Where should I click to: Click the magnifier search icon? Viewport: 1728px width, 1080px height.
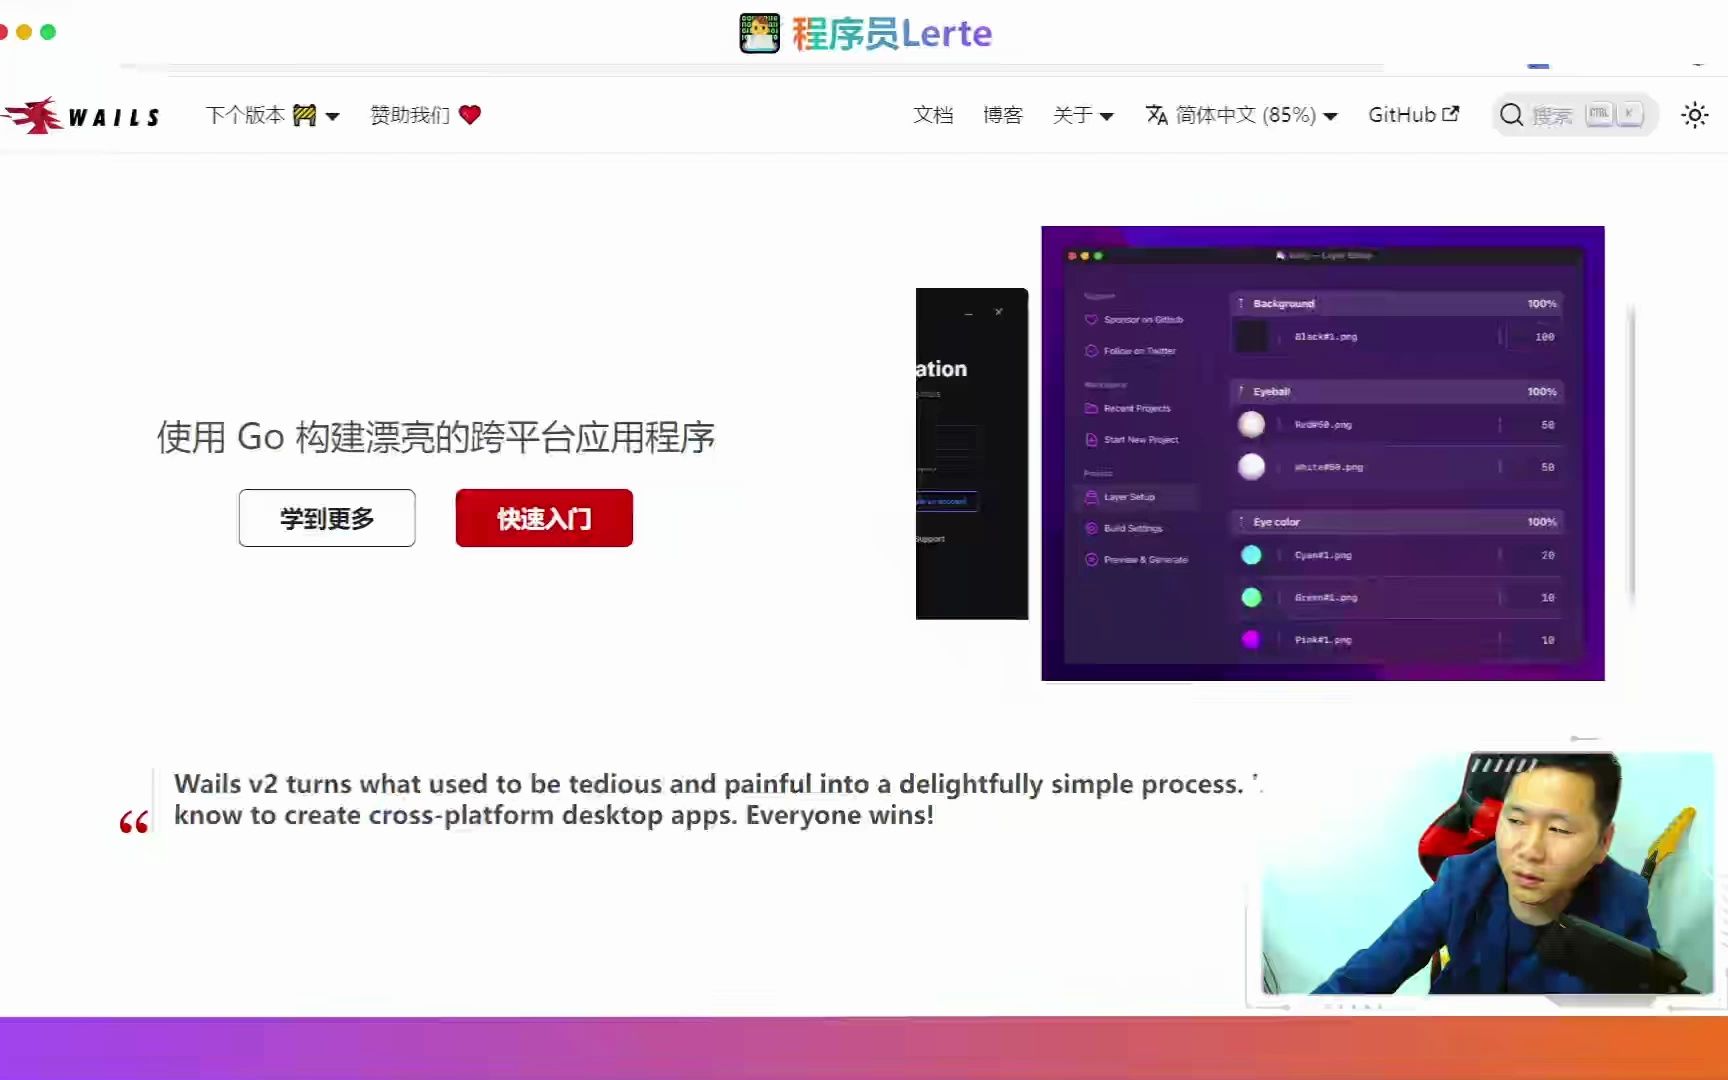pos(1512,115)
